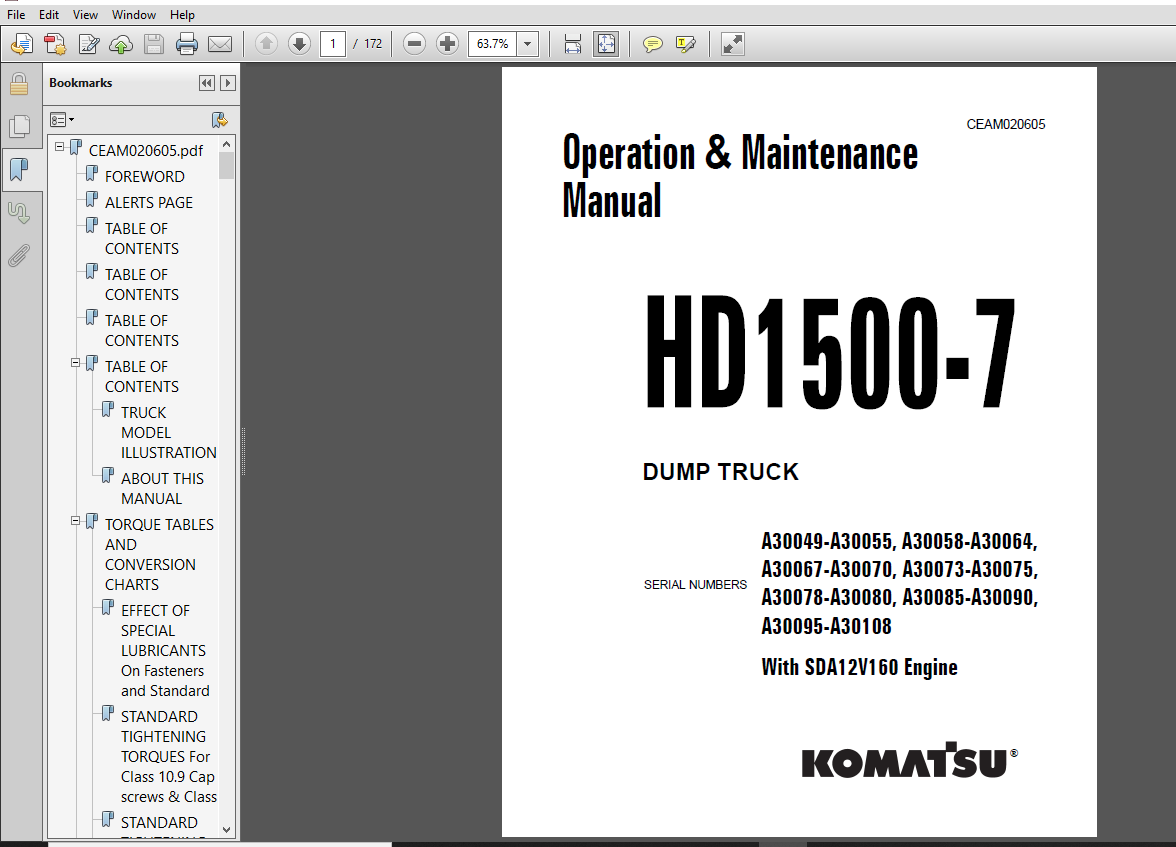
Task: Select EFFECT OF SPECIAL LUBRICANTS bookmark
Action: pos(165,650)
